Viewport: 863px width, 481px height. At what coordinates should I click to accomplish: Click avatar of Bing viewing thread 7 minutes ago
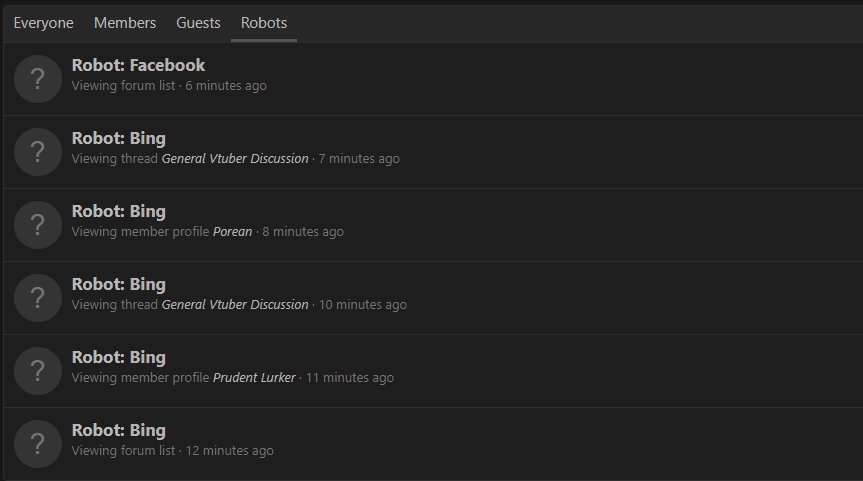point(37,152)
